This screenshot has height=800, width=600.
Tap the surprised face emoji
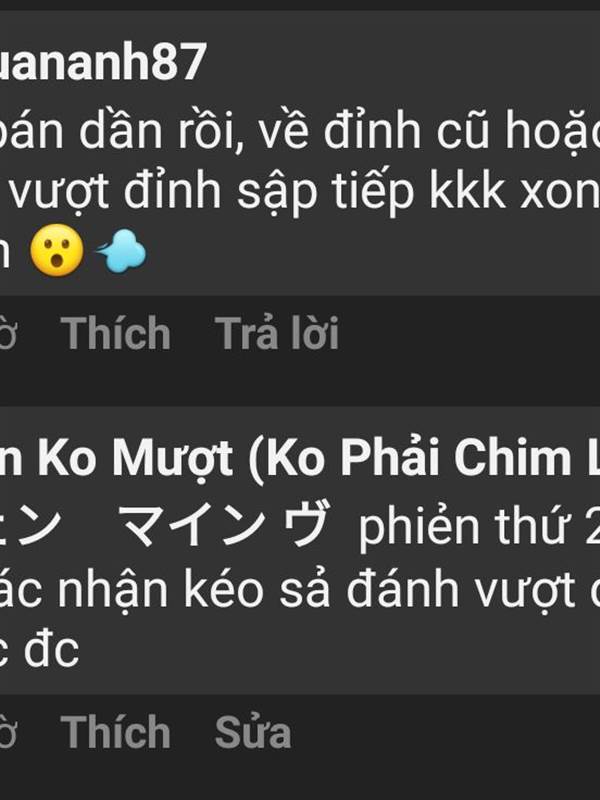[57, 251]
